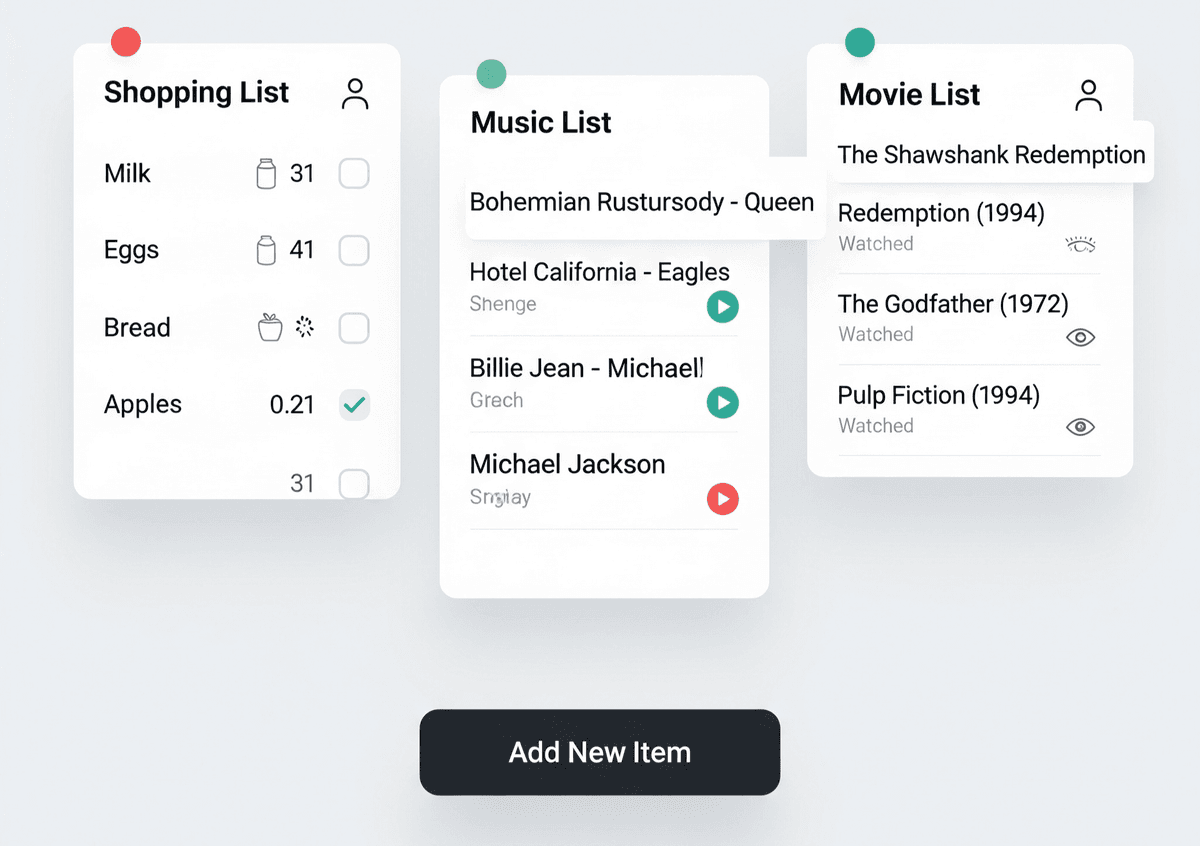
Task: Click the Eggs quantity 41
Action: 302,250
